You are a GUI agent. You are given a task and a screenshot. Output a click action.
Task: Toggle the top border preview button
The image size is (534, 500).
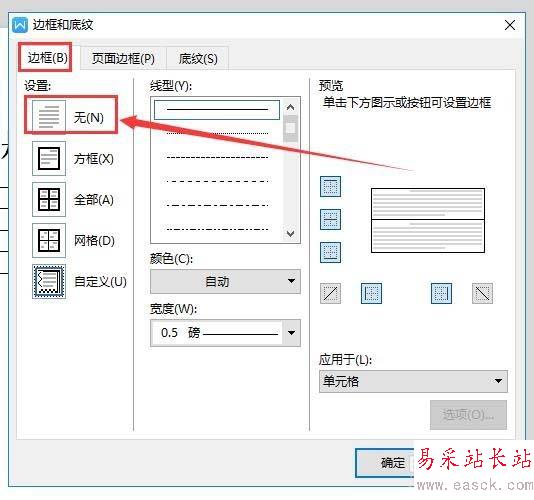[330, 186]
